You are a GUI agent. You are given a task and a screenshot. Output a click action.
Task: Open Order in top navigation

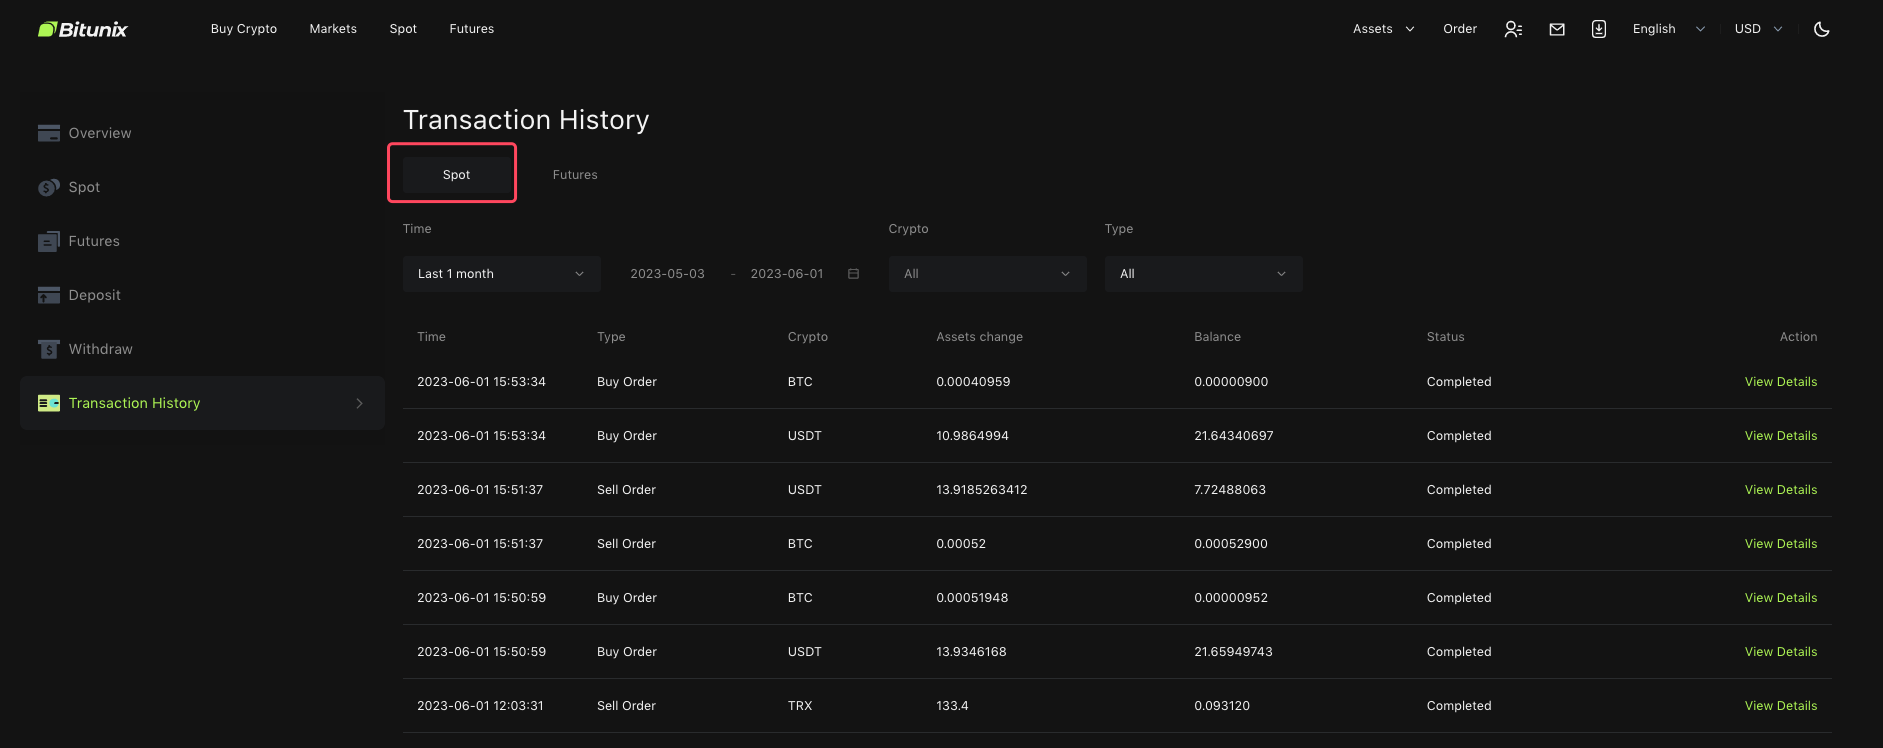1460,29
